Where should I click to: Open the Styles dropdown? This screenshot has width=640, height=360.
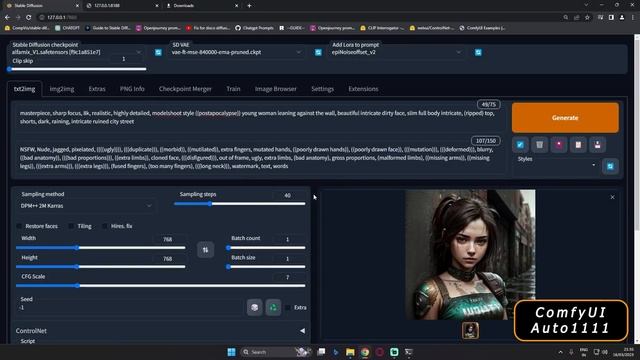[x=556, y=165]
